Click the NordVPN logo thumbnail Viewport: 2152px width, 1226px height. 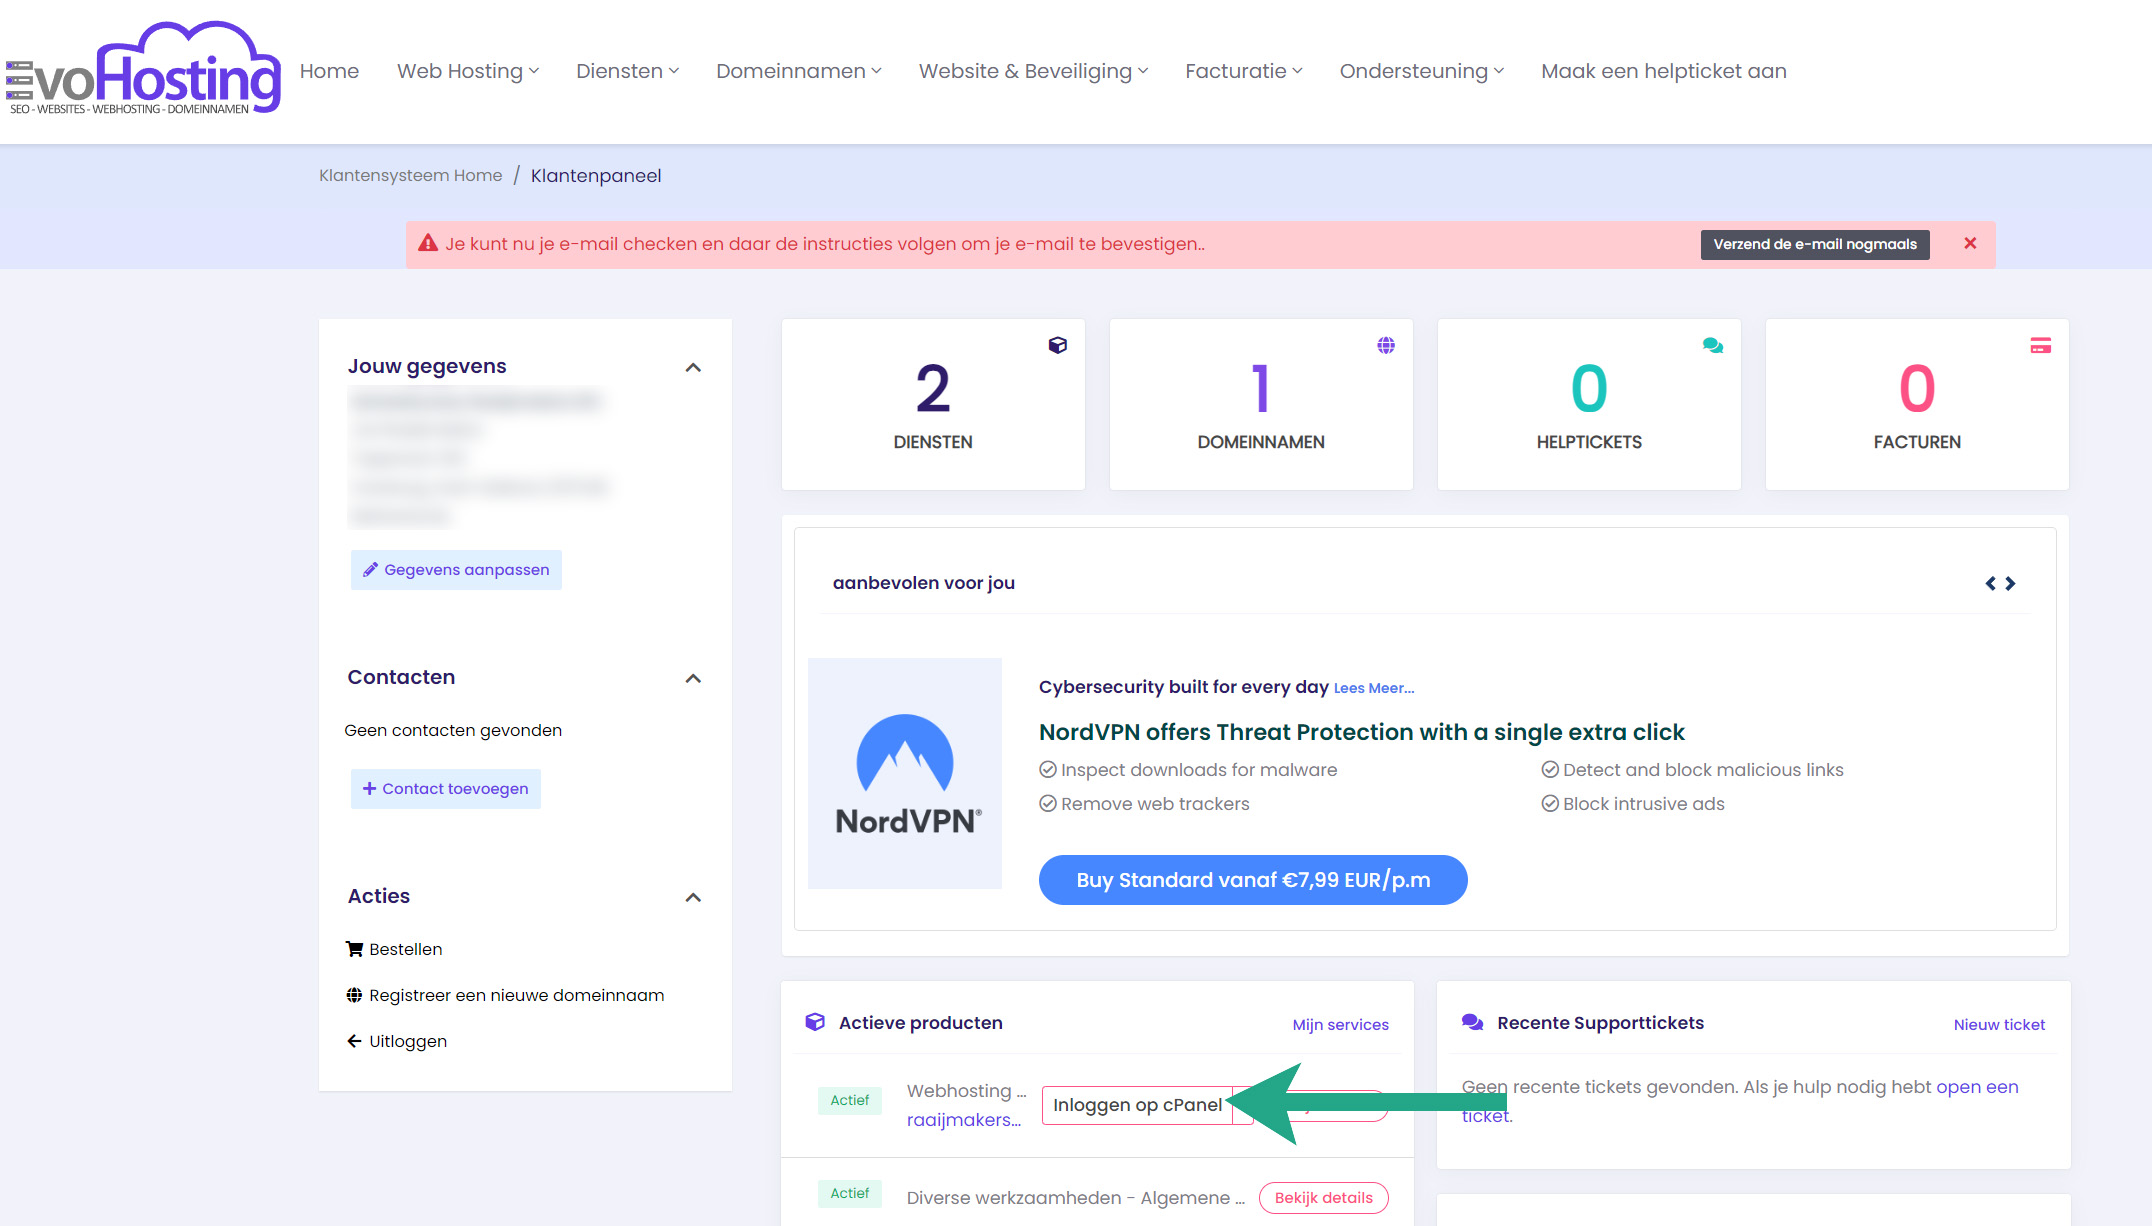[x=904, y=773]
